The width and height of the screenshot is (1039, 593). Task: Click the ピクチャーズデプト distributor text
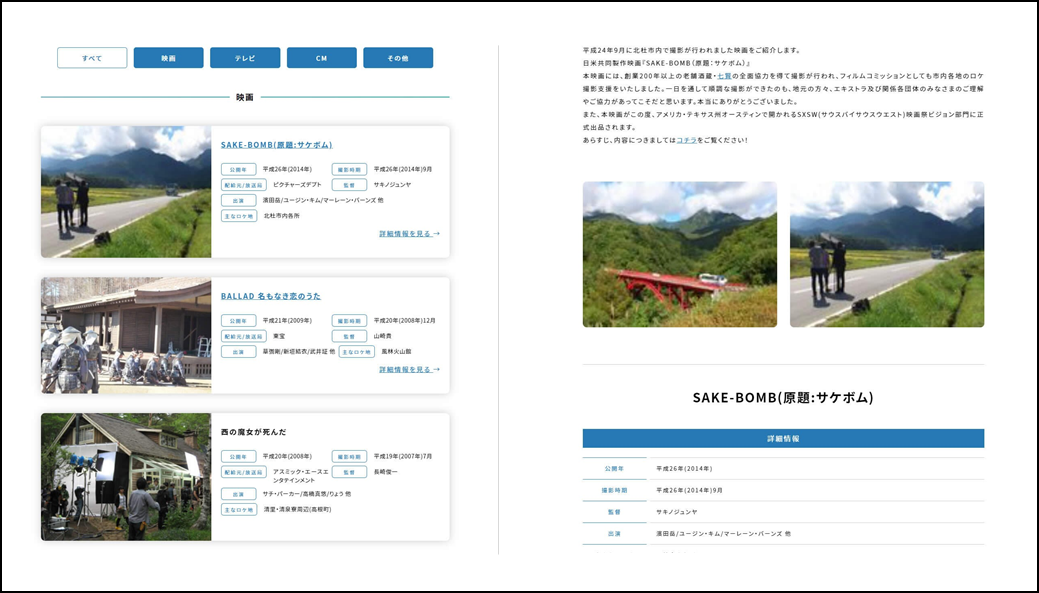pos(298,185)
